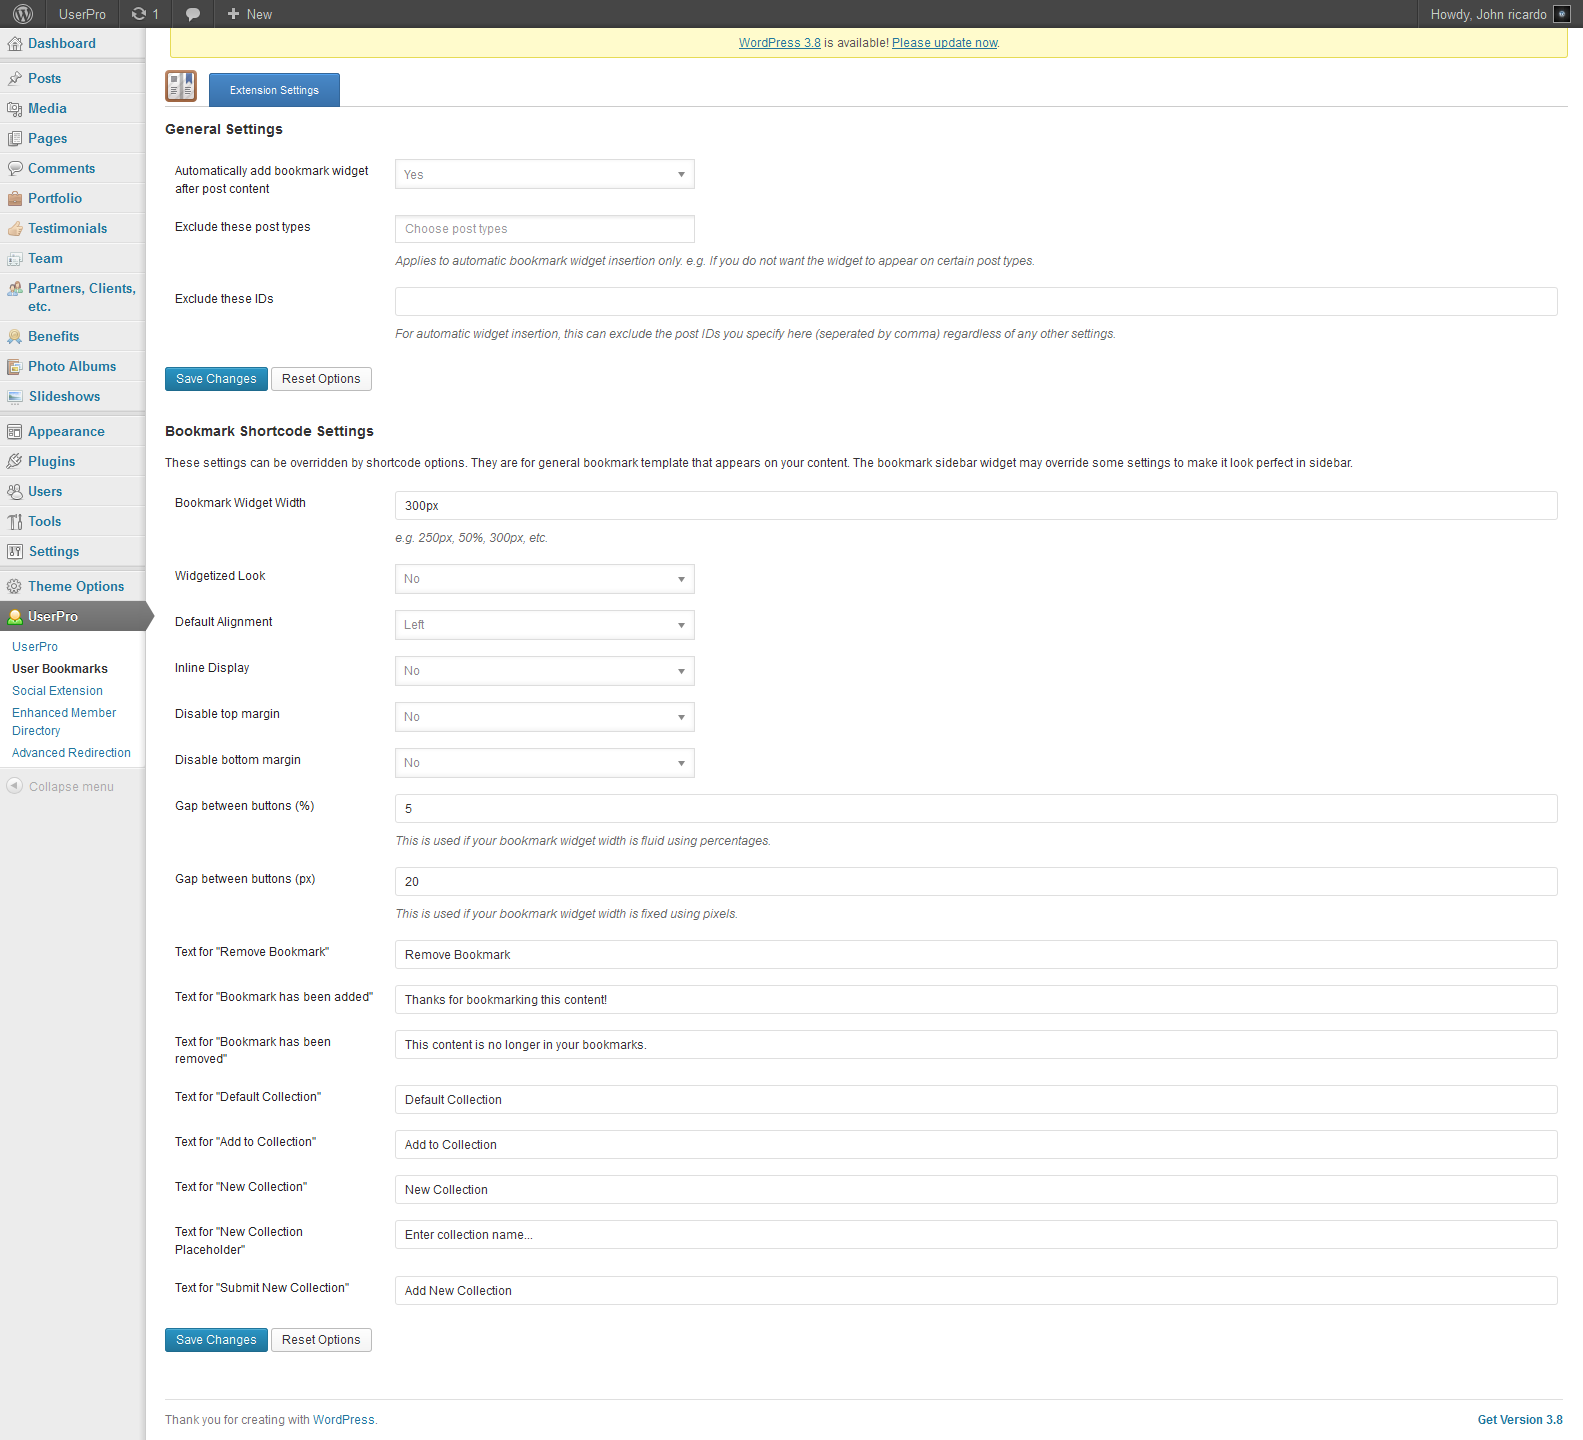1583x1440 pixels.
Task: Open Howdy, John ricardo account menu
Action: tap(1500, 14)
